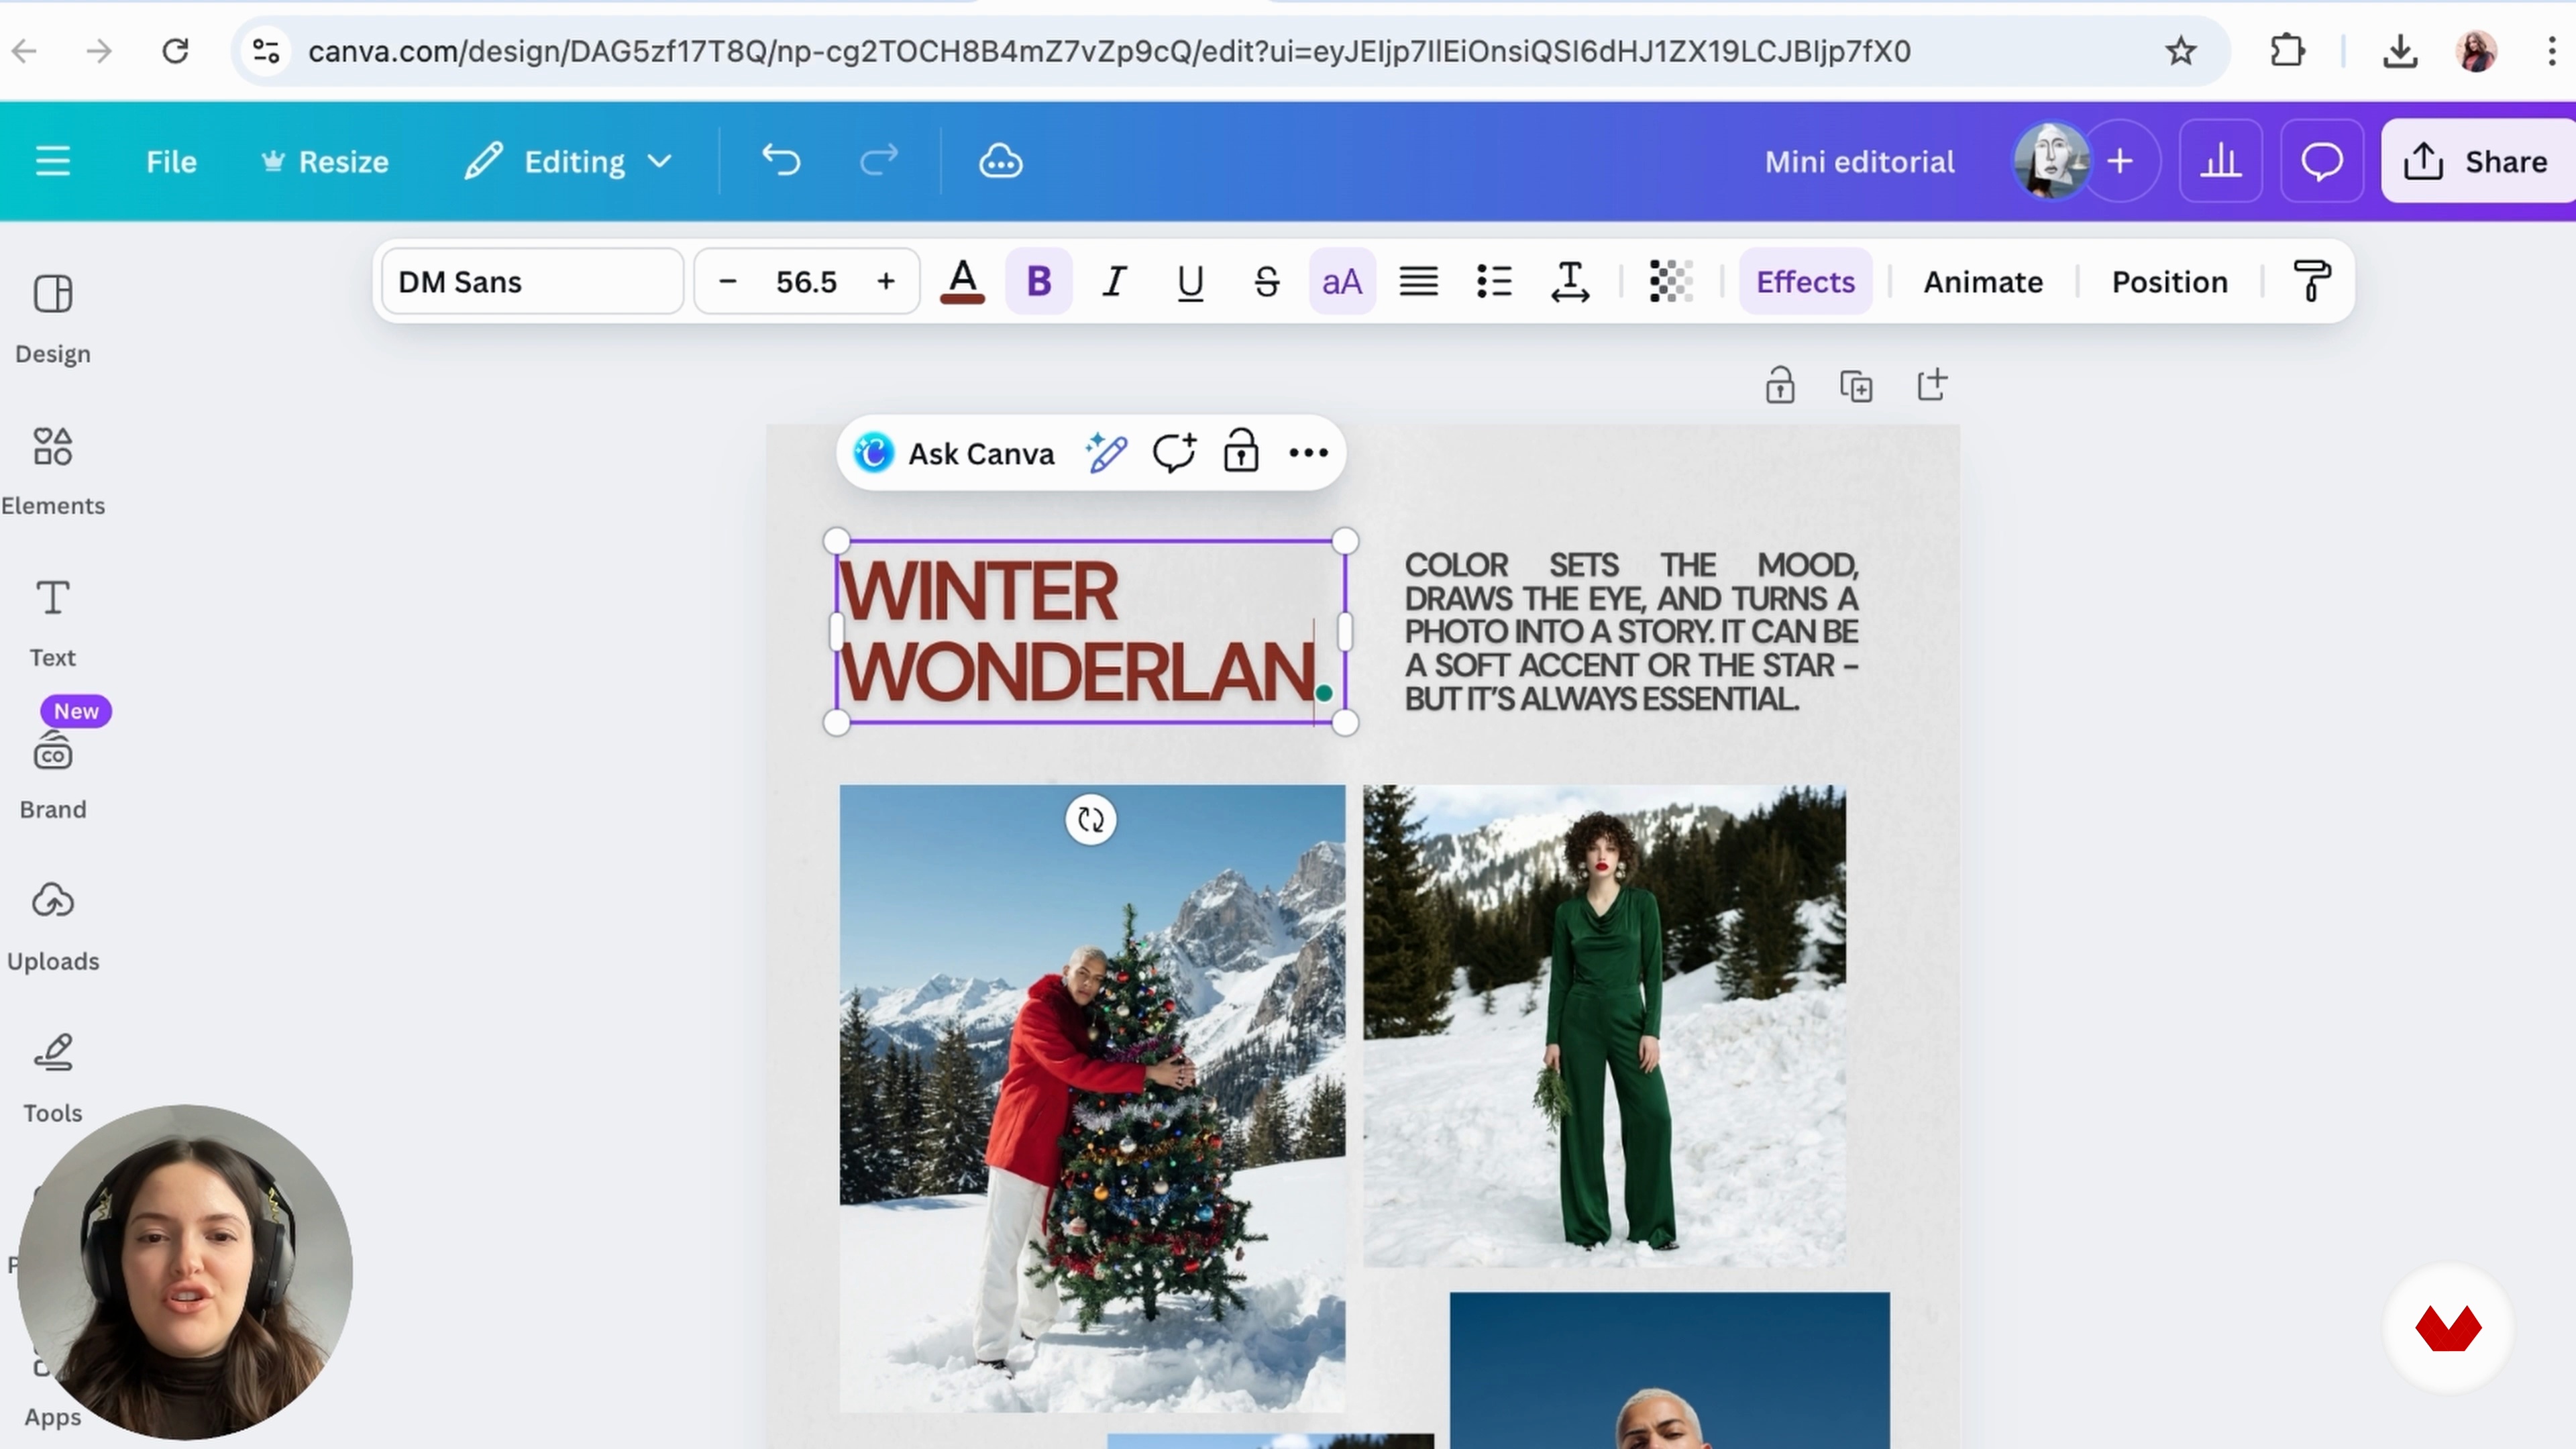Screen dimensions: 2576x1449
Task: Click the Undo arrow
Action: [781, 161]
